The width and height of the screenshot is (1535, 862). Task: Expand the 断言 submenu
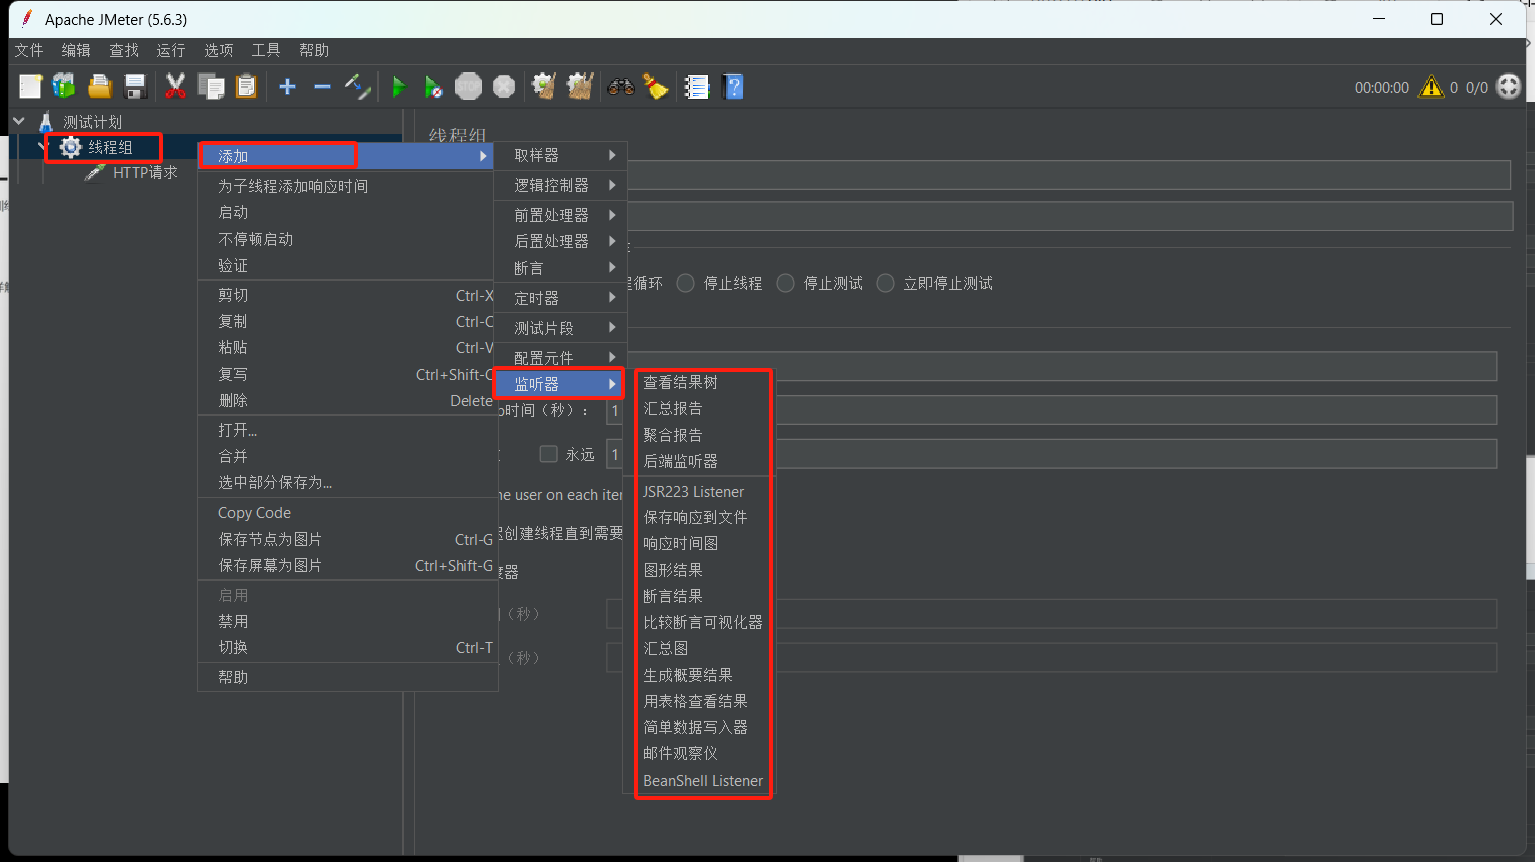click(560, 268)
